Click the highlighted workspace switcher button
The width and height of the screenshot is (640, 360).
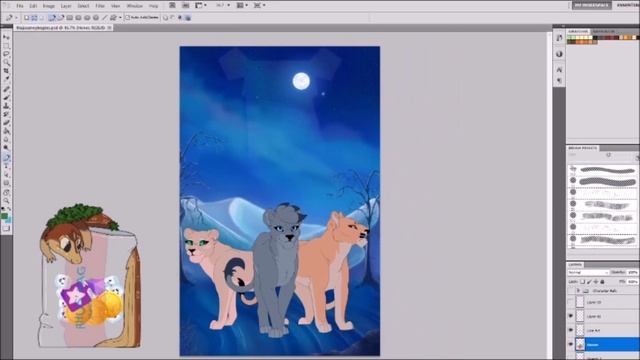pos(591,5)
